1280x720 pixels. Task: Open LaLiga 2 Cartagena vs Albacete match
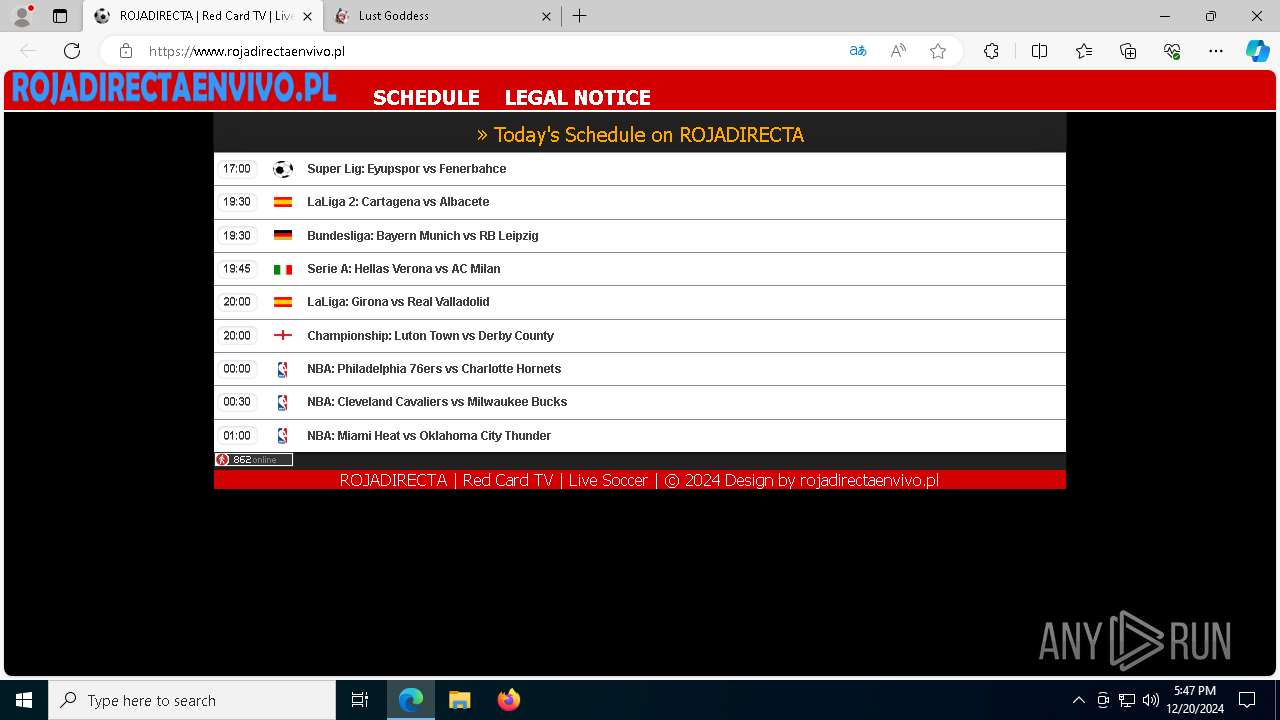tap(398, 202)
